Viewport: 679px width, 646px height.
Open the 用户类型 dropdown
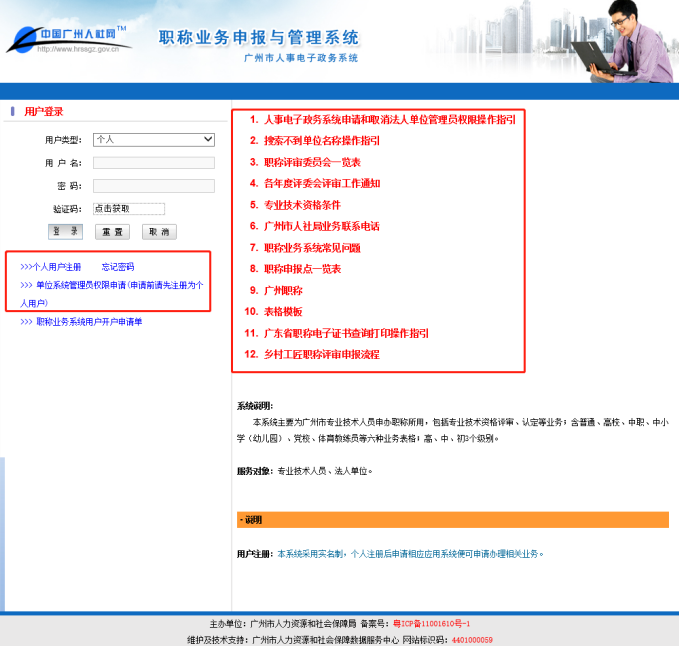pos(154,139)
